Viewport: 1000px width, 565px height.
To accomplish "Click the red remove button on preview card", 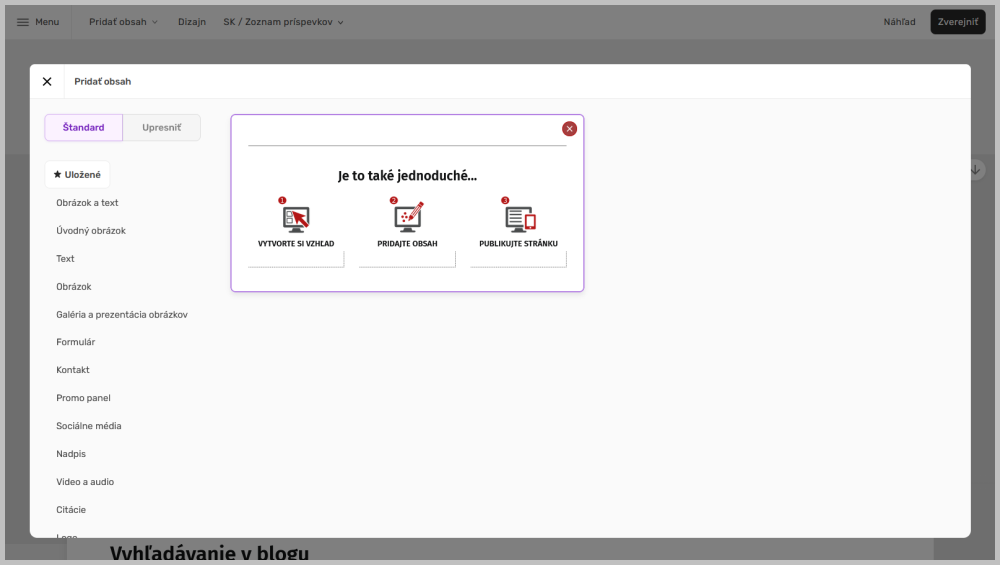I will 569,129.
